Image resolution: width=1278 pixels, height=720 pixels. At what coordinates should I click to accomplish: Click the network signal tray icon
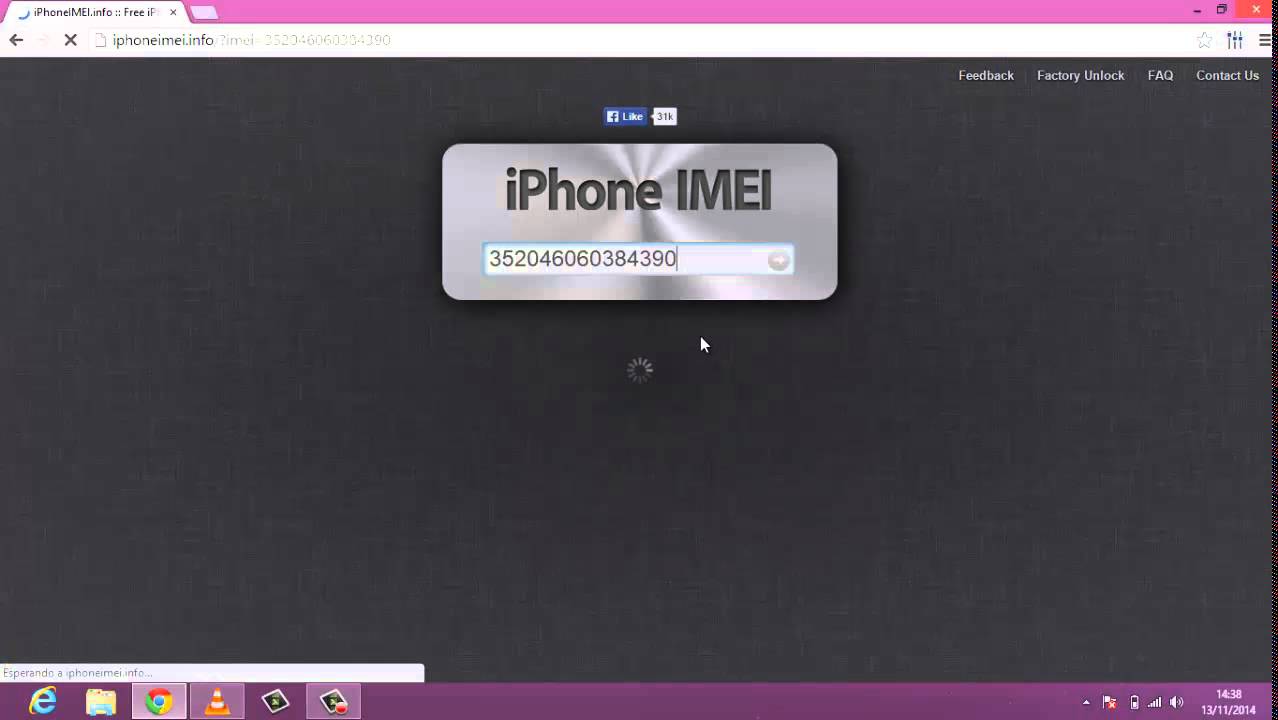pos(1155,702)
